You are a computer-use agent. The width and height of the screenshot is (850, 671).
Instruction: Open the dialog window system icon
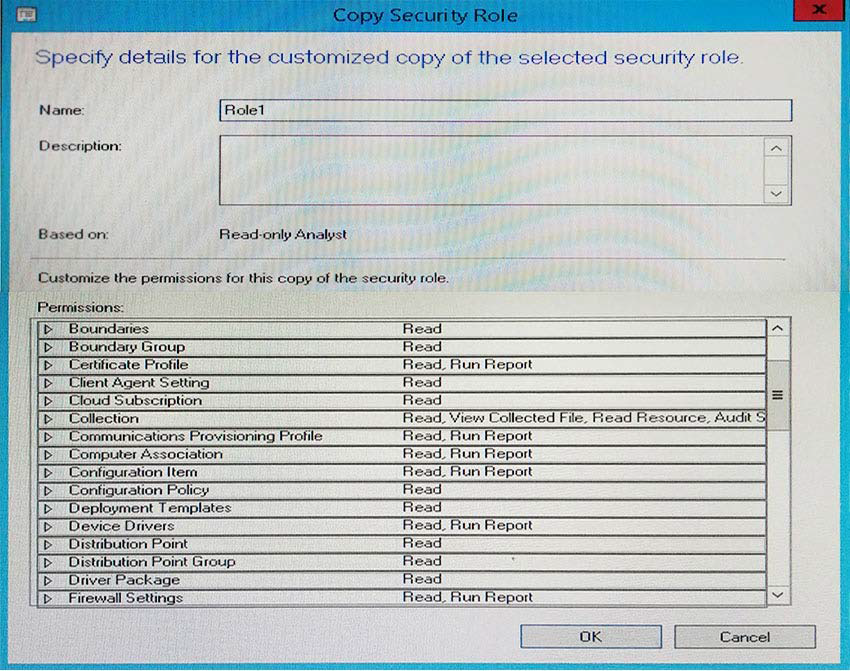click(x=26, y=15)
